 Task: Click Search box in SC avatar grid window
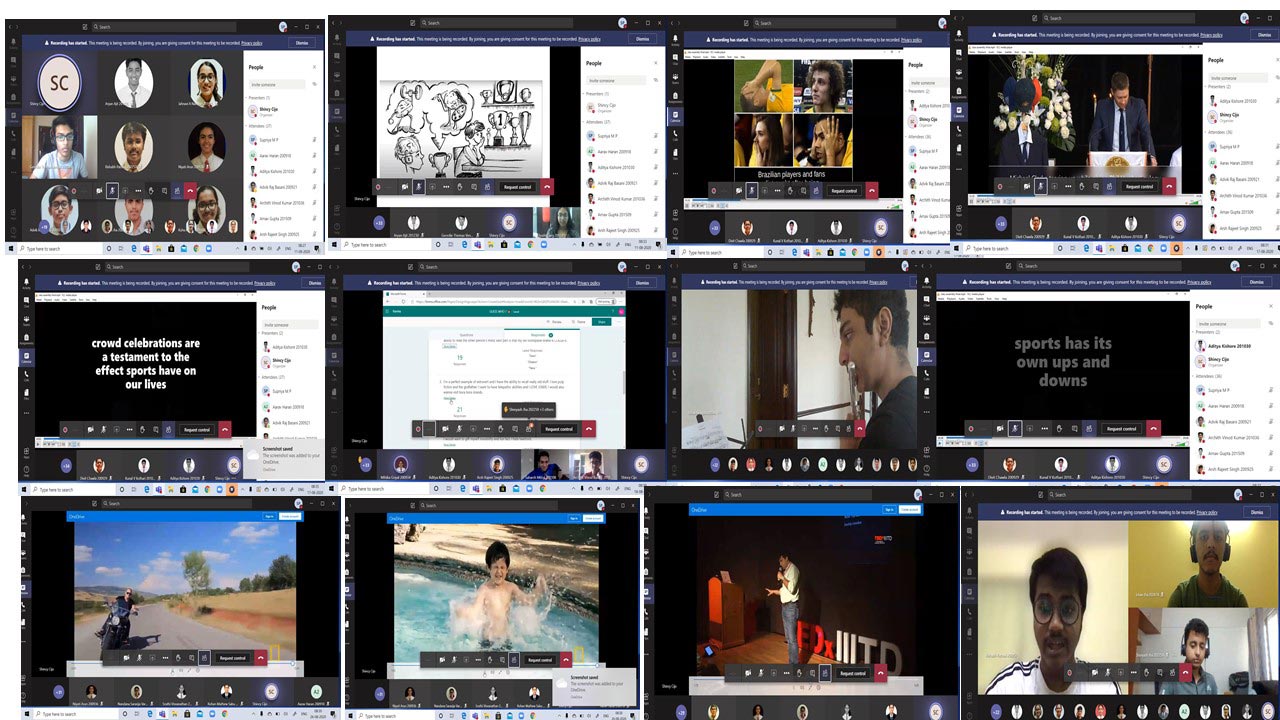(164, 27)
